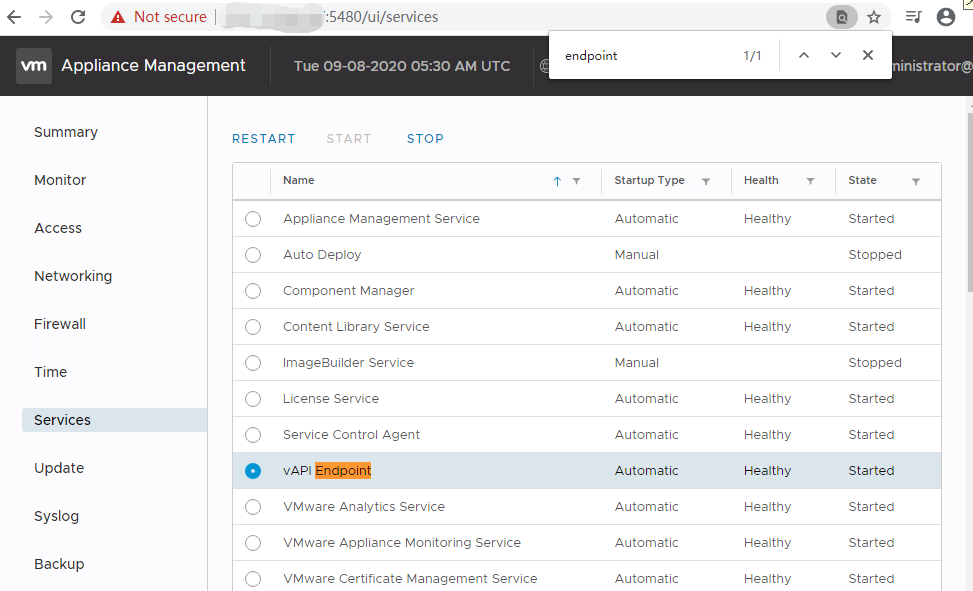Click the Name column header
The height and width of the screenshot is (591, 973).
[x=298, y=181]
